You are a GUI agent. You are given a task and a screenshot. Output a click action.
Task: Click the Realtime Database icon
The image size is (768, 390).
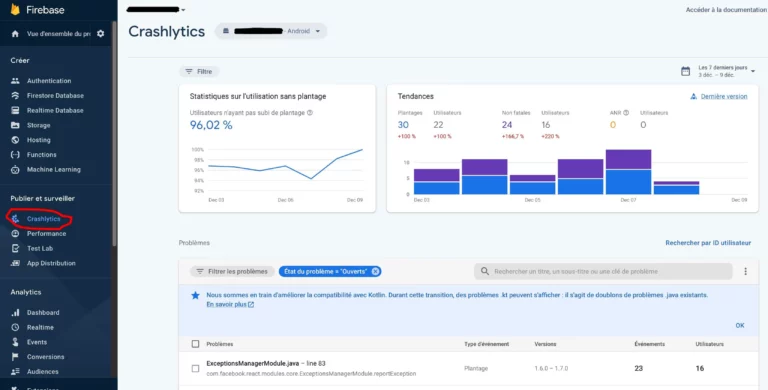[x=15, y=110]
